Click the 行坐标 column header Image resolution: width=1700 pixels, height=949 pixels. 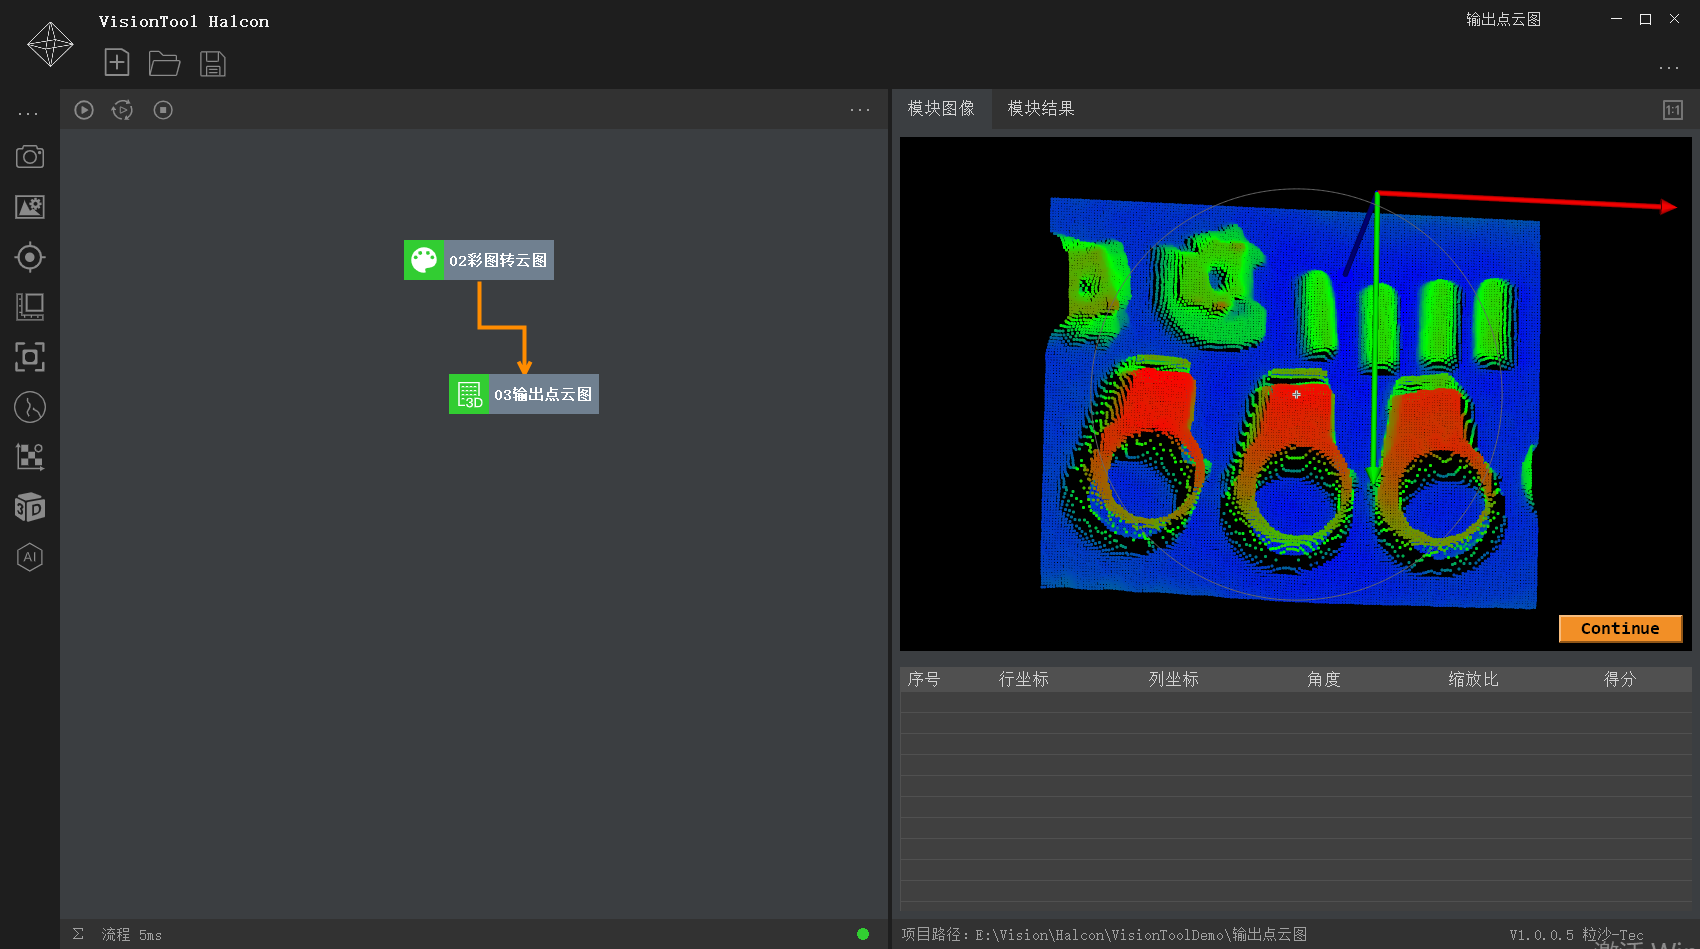click(x=1024, y=679)
